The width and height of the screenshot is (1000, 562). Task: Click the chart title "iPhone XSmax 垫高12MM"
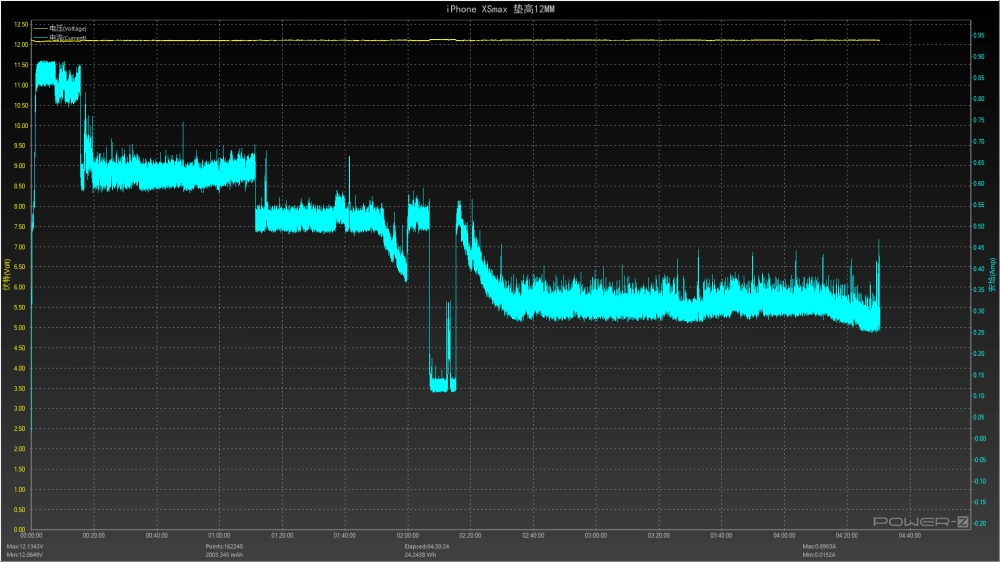click(x=500, y=9)
